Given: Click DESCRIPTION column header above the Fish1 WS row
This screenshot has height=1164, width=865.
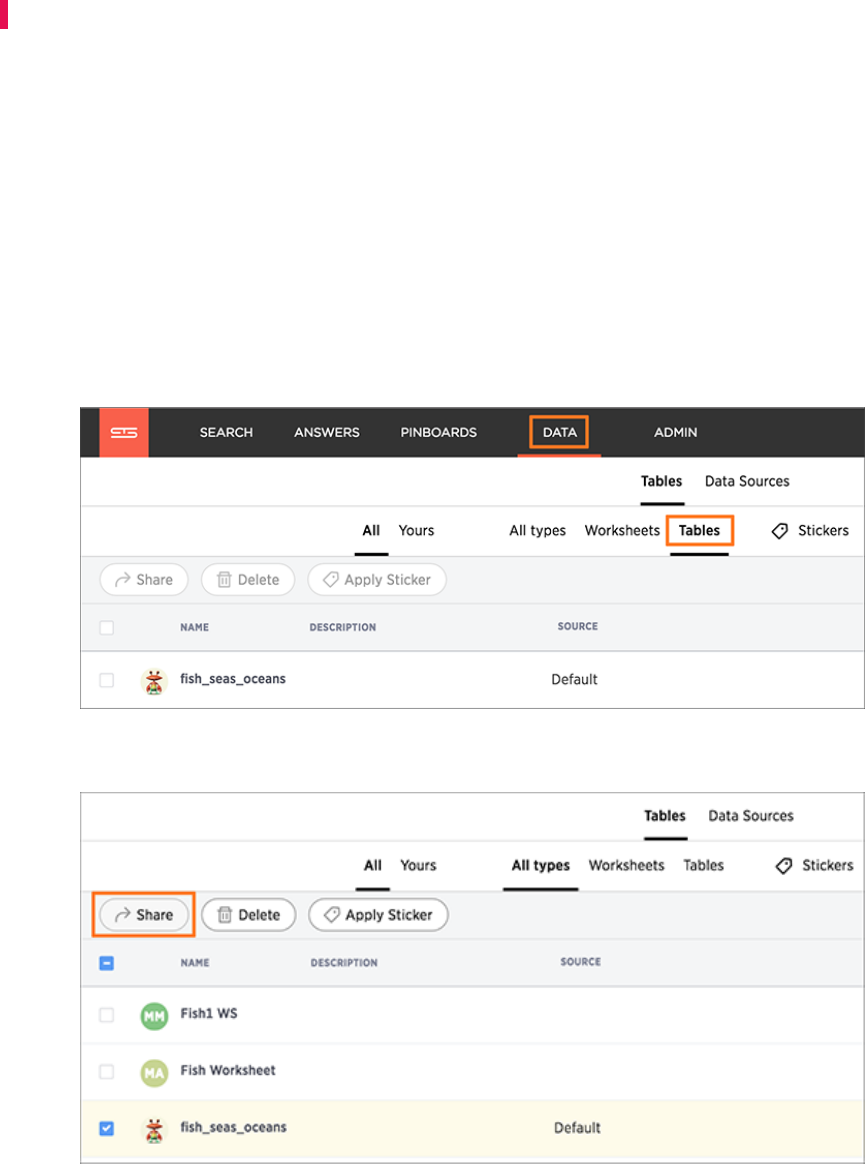Looking at the screenshot, I should coord(345,963).
